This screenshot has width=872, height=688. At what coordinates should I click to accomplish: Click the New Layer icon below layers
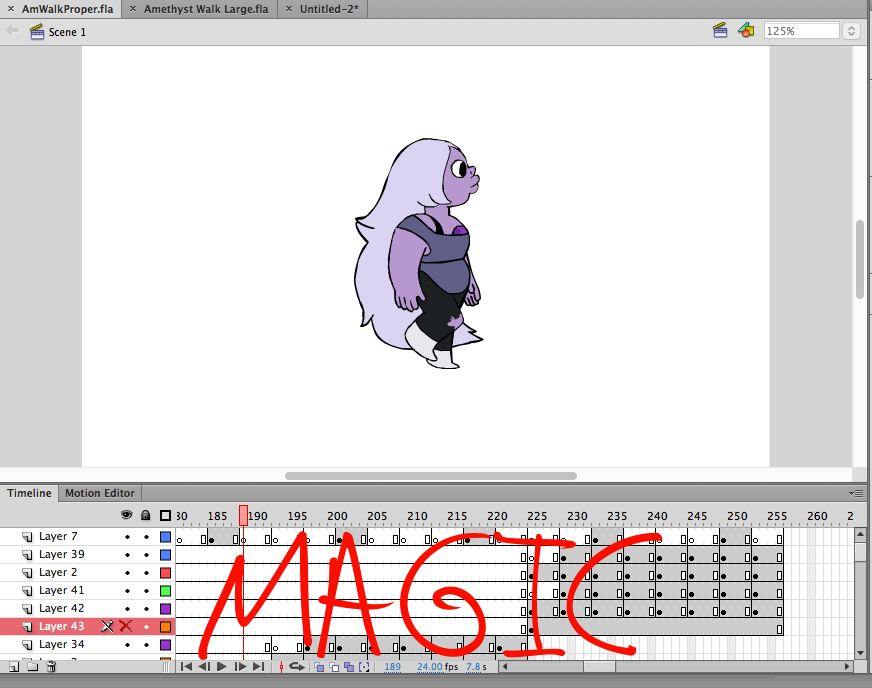14,666
